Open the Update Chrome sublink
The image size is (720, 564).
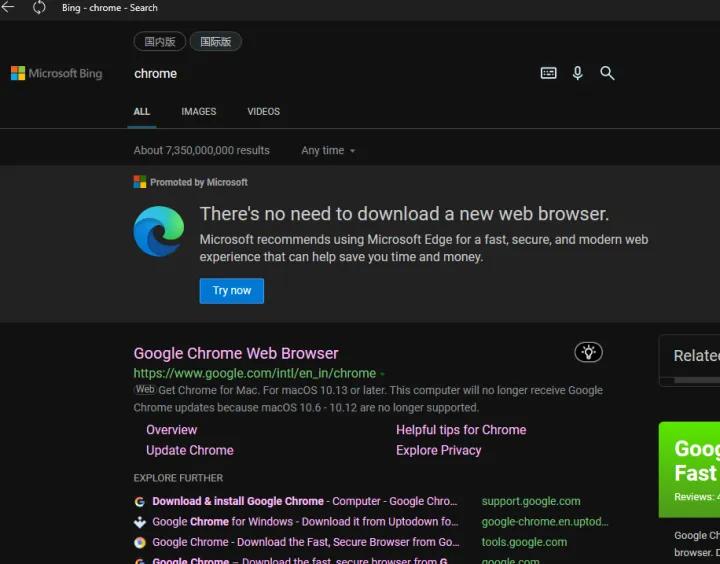190,450
